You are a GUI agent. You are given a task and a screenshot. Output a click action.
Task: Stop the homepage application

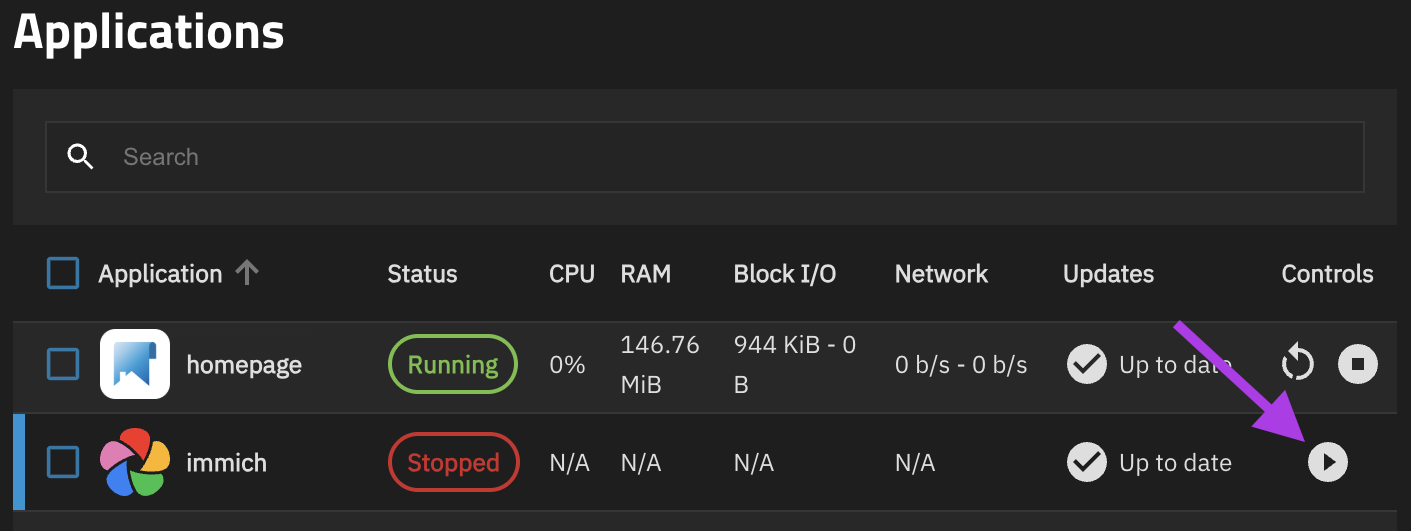1357,364
